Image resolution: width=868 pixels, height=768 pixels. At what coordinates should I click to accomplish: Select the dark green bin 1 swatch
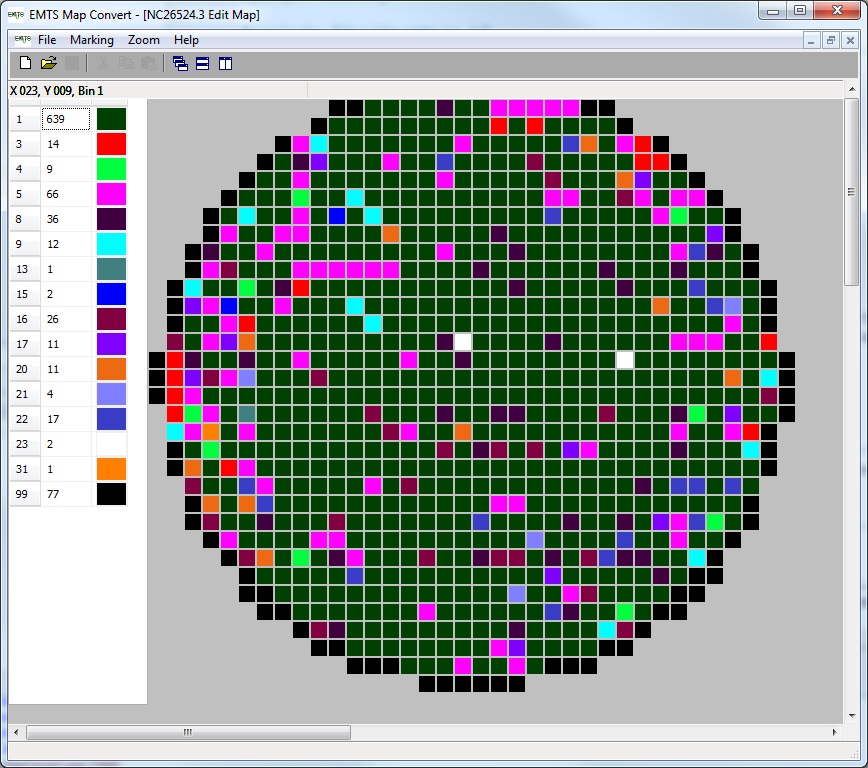(111, 119)
